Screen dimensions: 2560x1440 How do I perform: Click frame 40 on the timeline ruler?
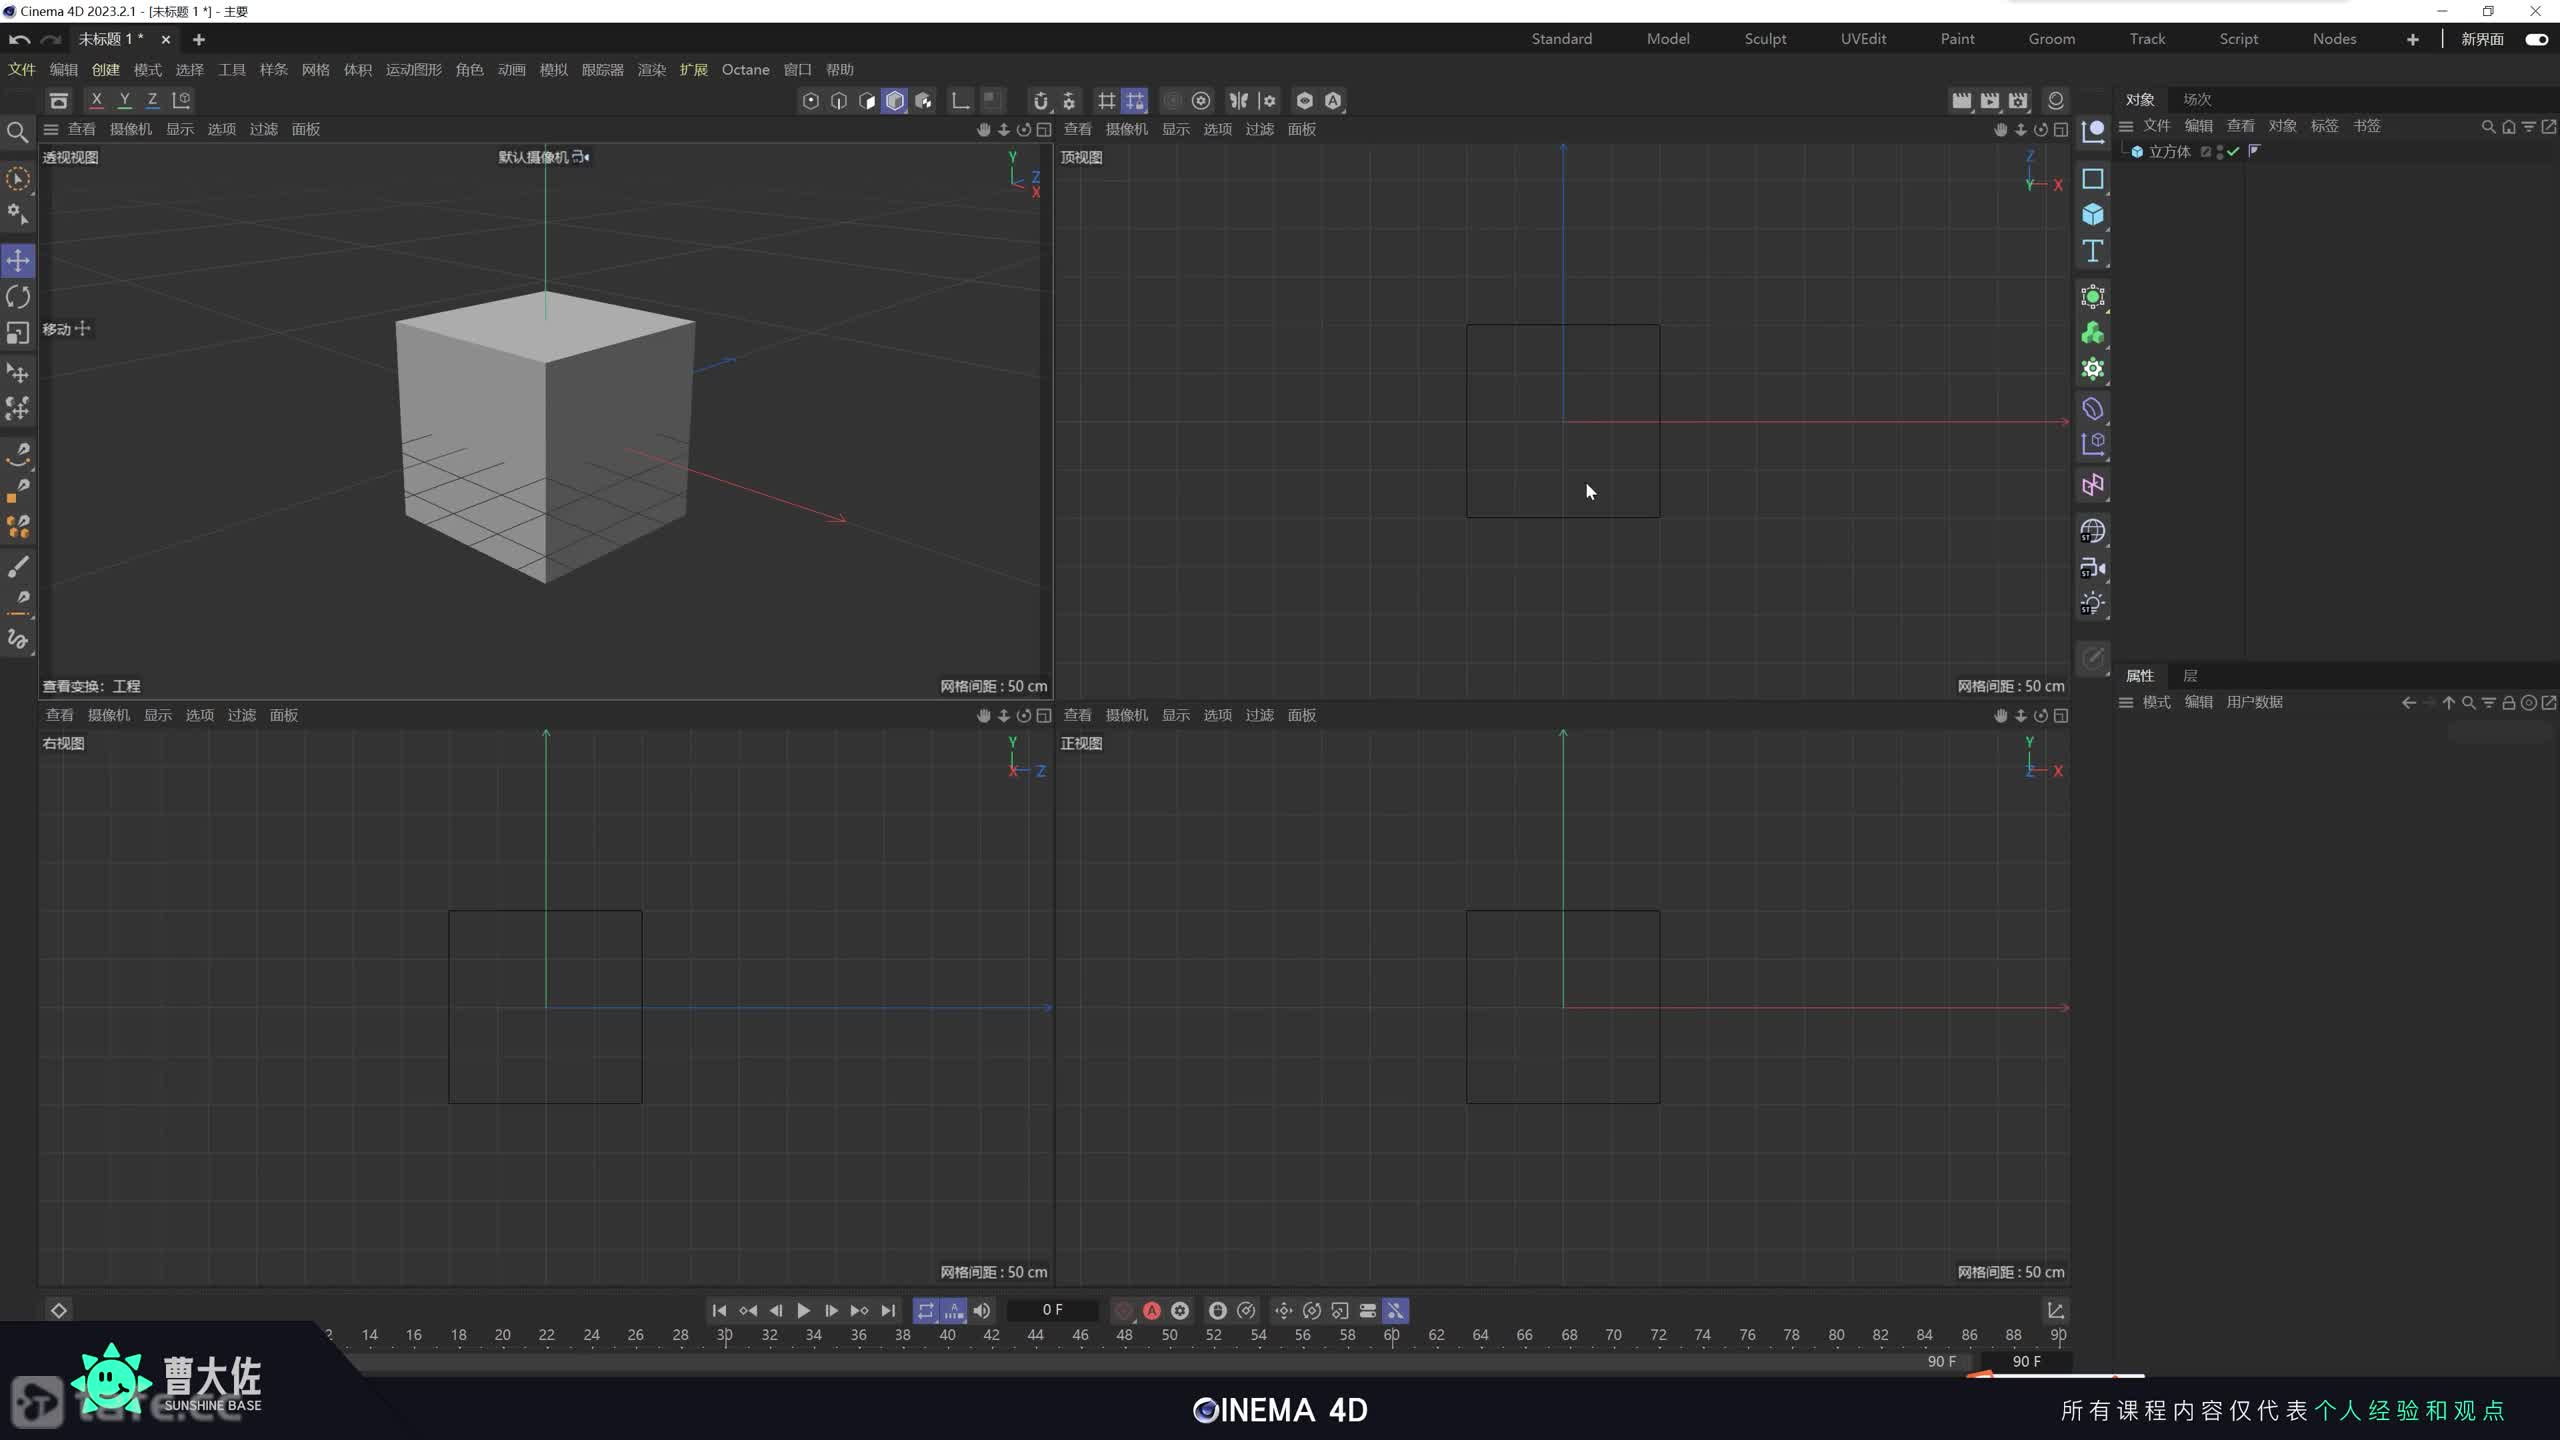click(x=947, y=1335)
